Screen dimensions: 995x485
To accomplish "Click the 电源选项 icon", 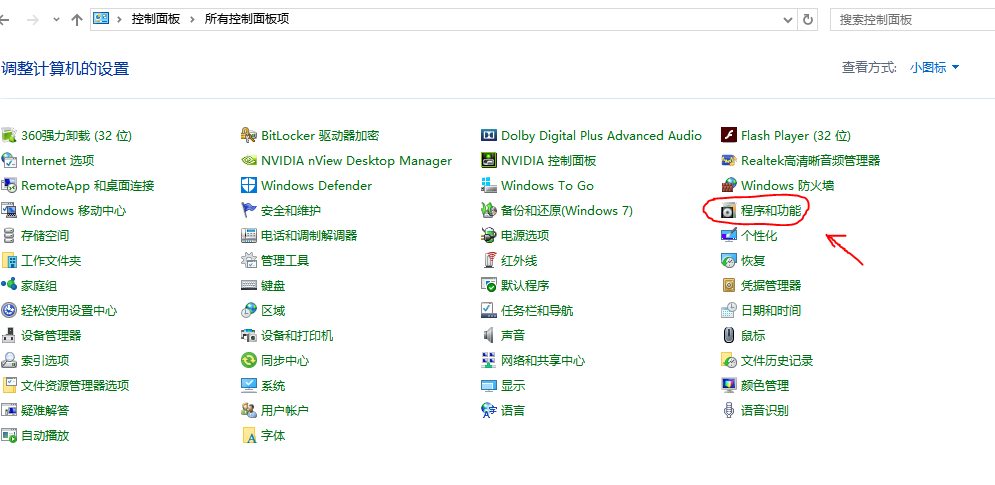I will 489,236.
